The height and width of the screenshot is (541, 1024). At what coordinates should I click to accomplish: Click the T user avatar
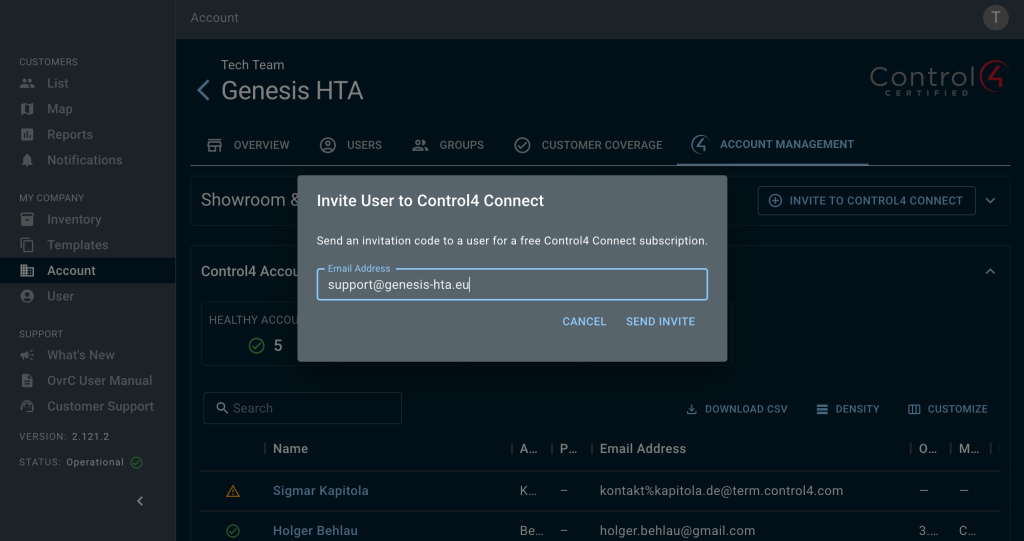[x=995, y=18]
